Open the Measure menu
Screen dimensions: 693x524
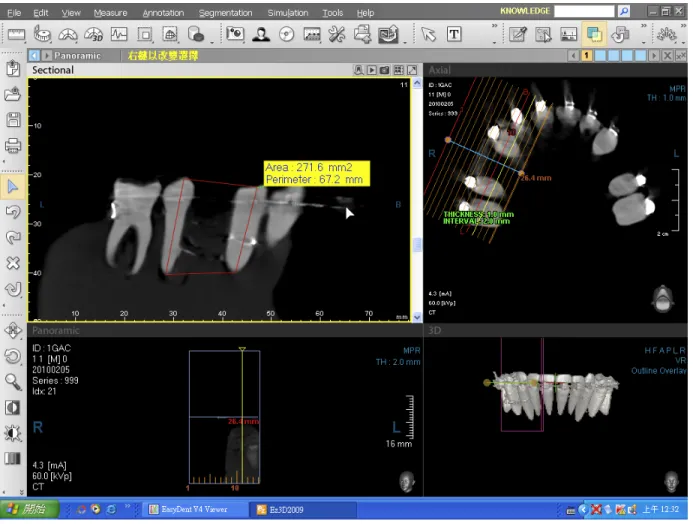point(110,13)
